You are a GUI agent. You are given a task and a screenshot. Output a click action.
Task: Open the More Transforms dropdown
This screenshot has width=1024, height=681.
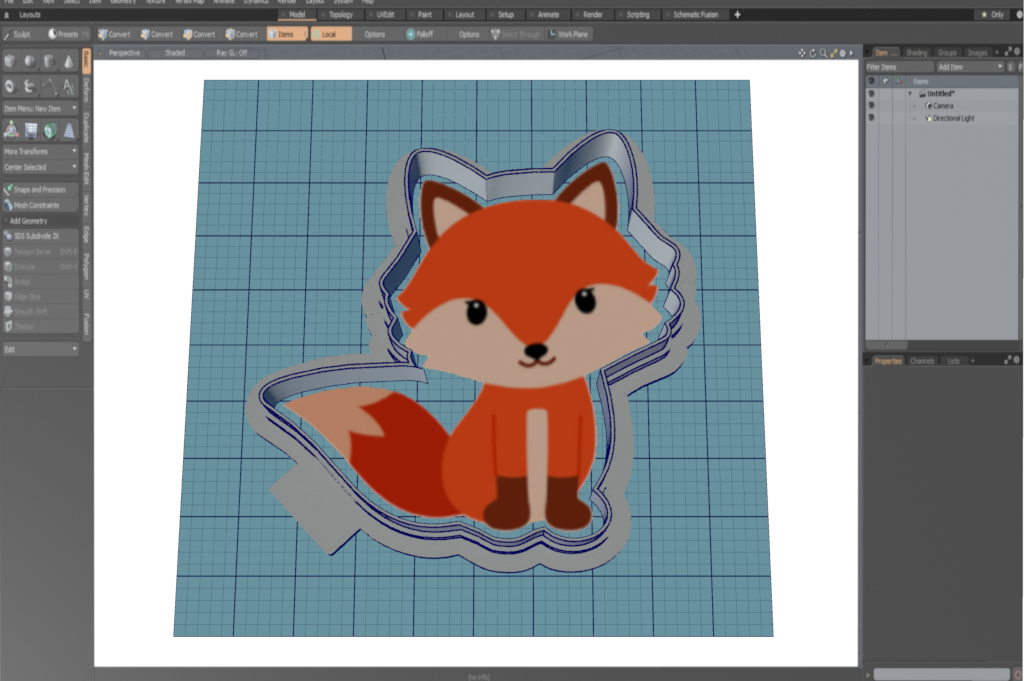coord(40,151)
